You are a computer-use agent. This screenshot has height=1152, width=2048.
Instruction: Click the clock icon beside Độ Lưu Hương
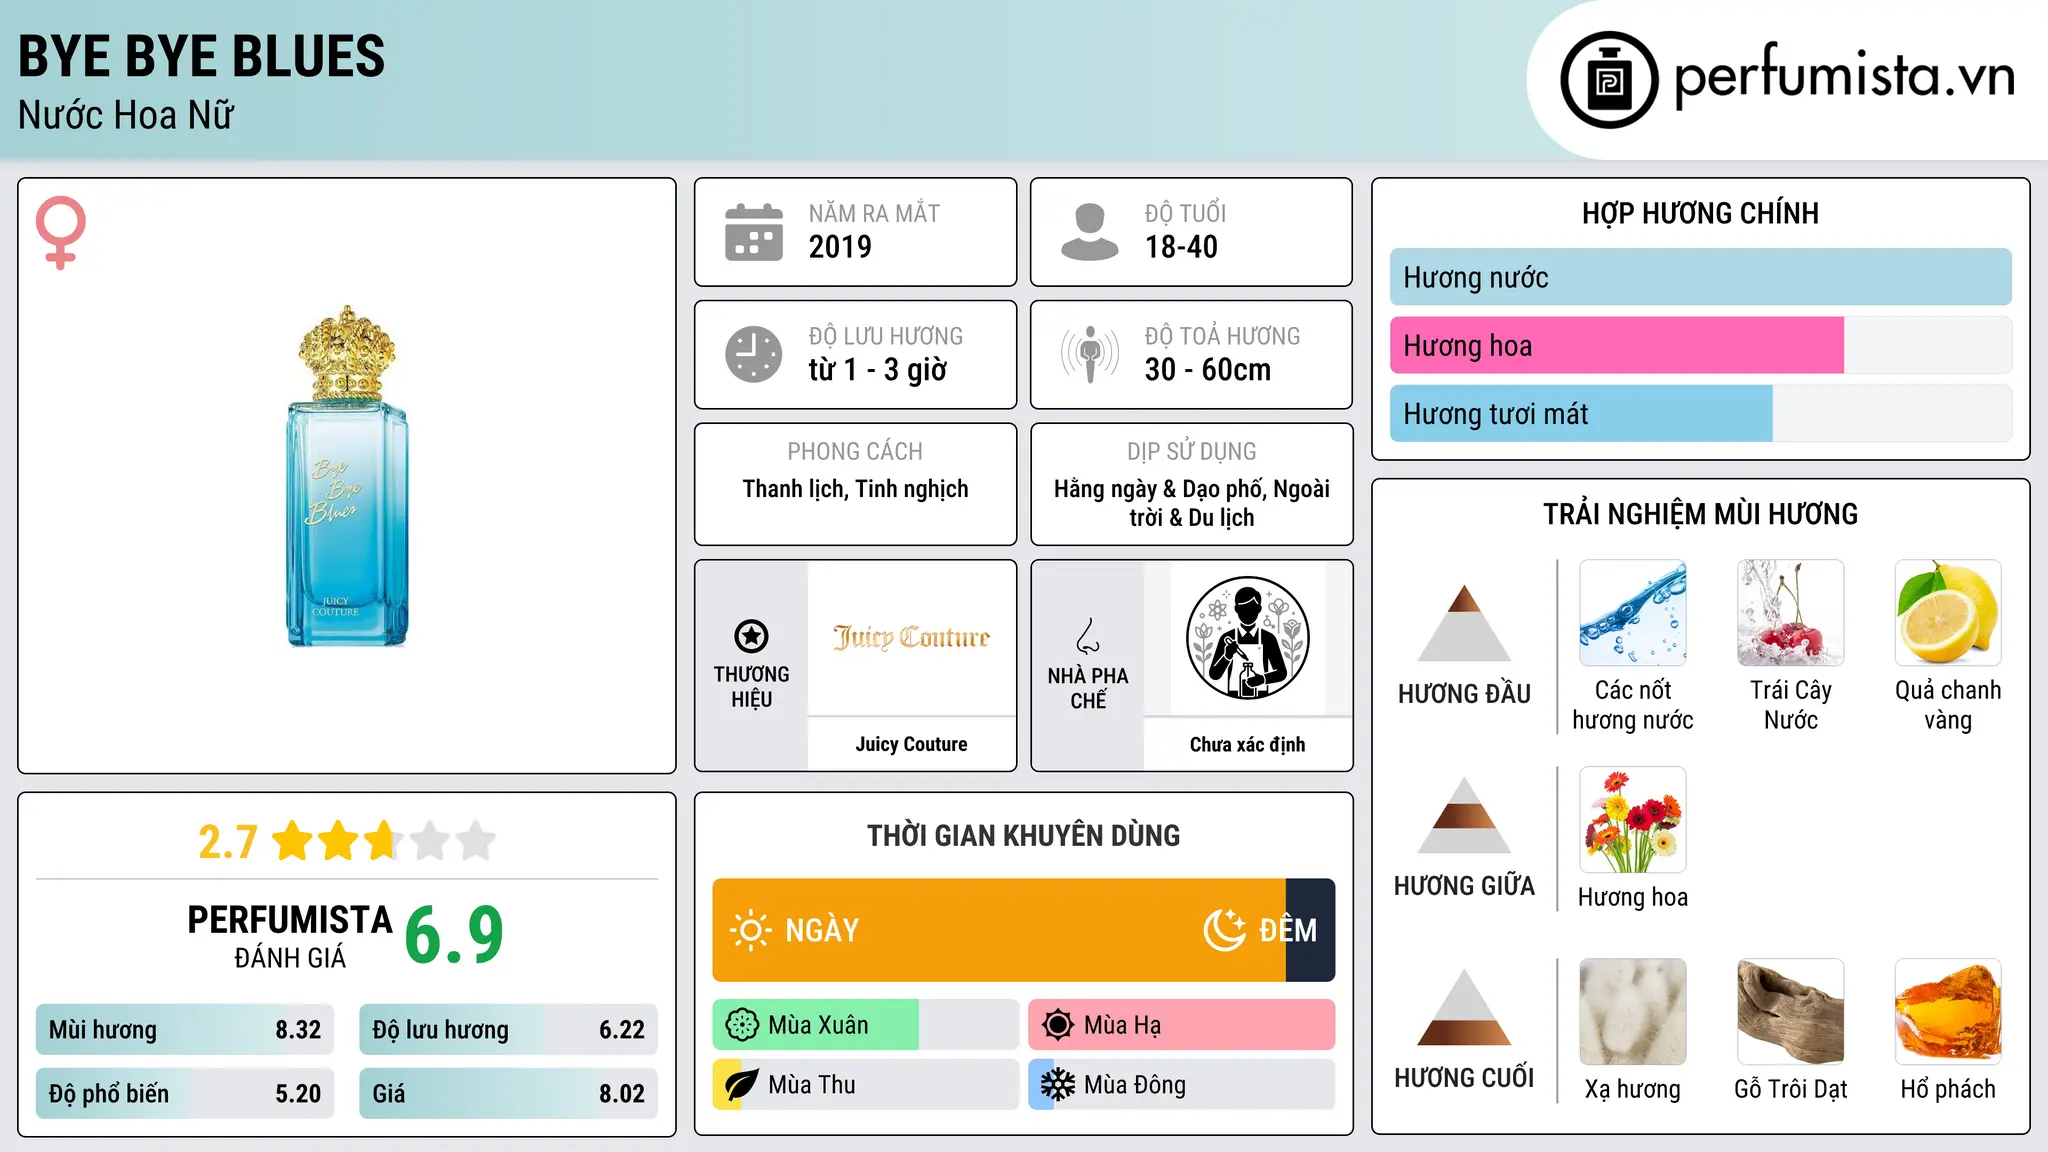754,354
